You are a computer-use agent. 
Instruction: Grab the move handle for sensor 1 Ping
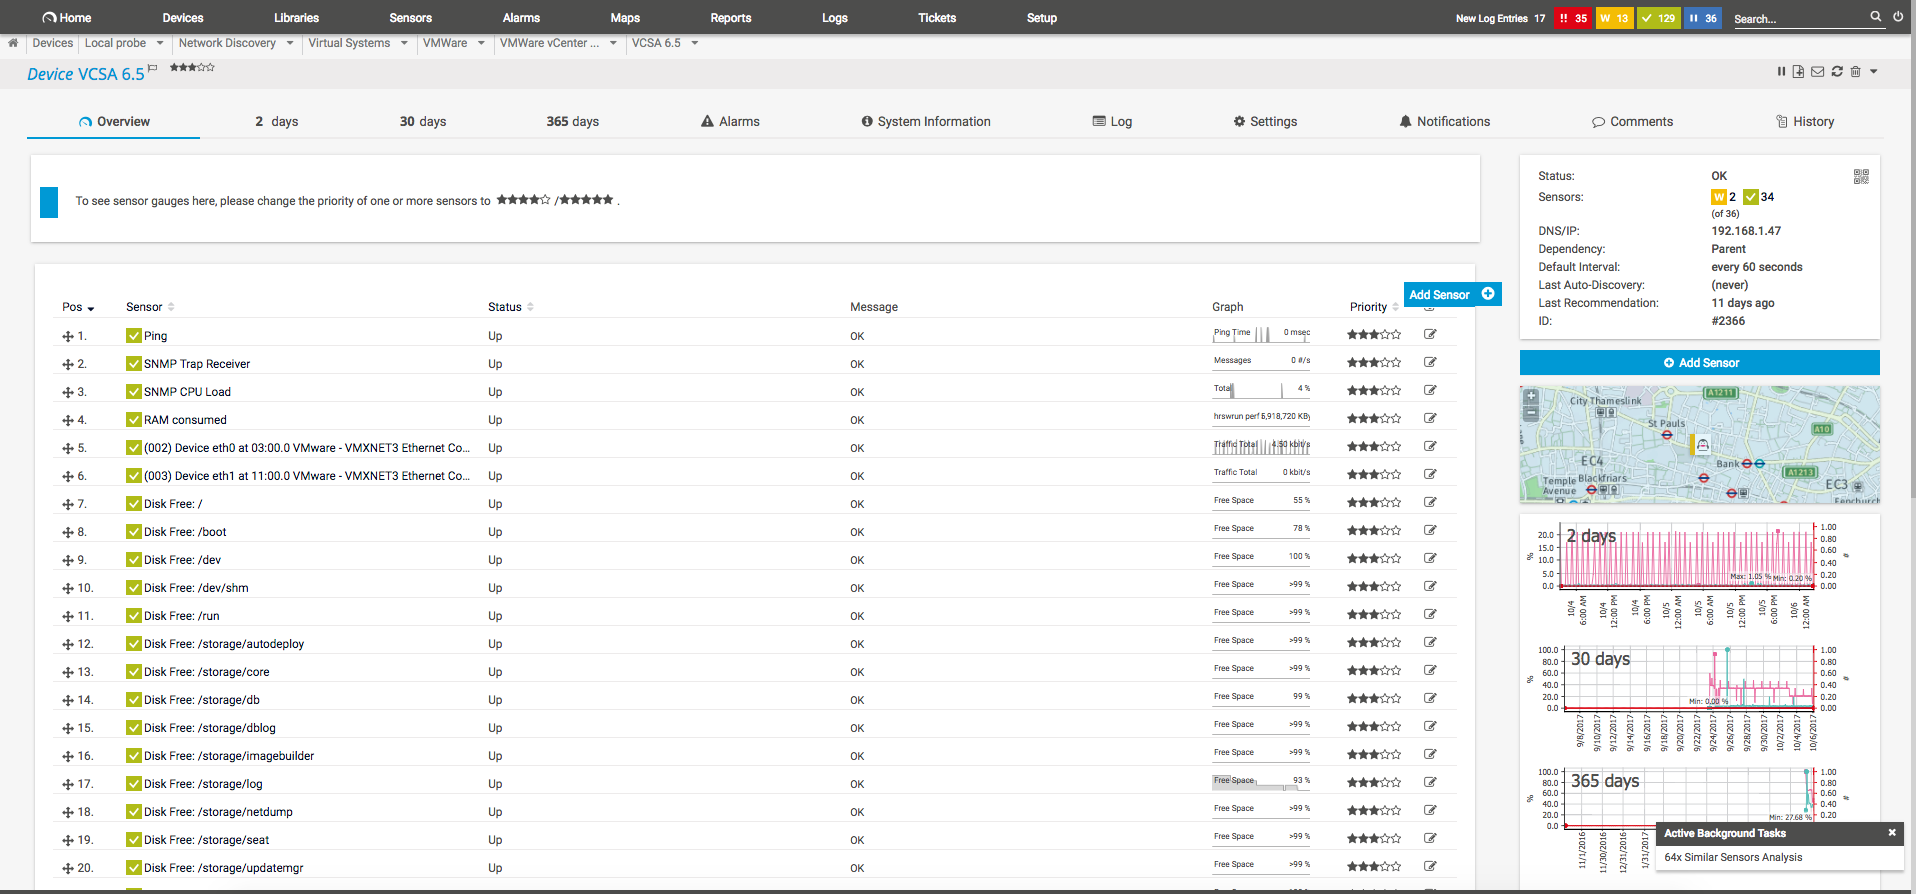(68, 337)
